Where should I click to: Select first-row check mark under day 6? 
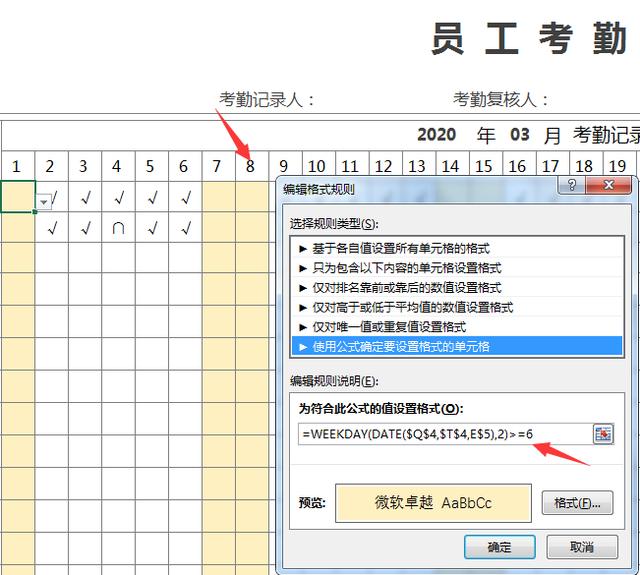pos(185,198)
